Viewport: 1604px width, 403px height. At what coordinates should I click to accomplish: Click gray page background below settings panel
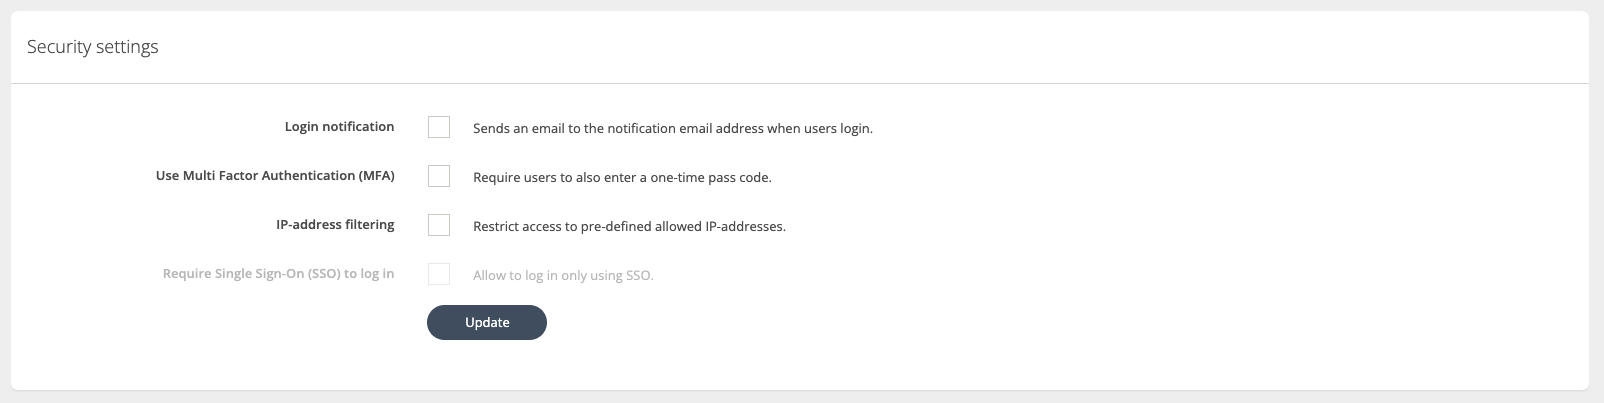[x=800, y=397]
